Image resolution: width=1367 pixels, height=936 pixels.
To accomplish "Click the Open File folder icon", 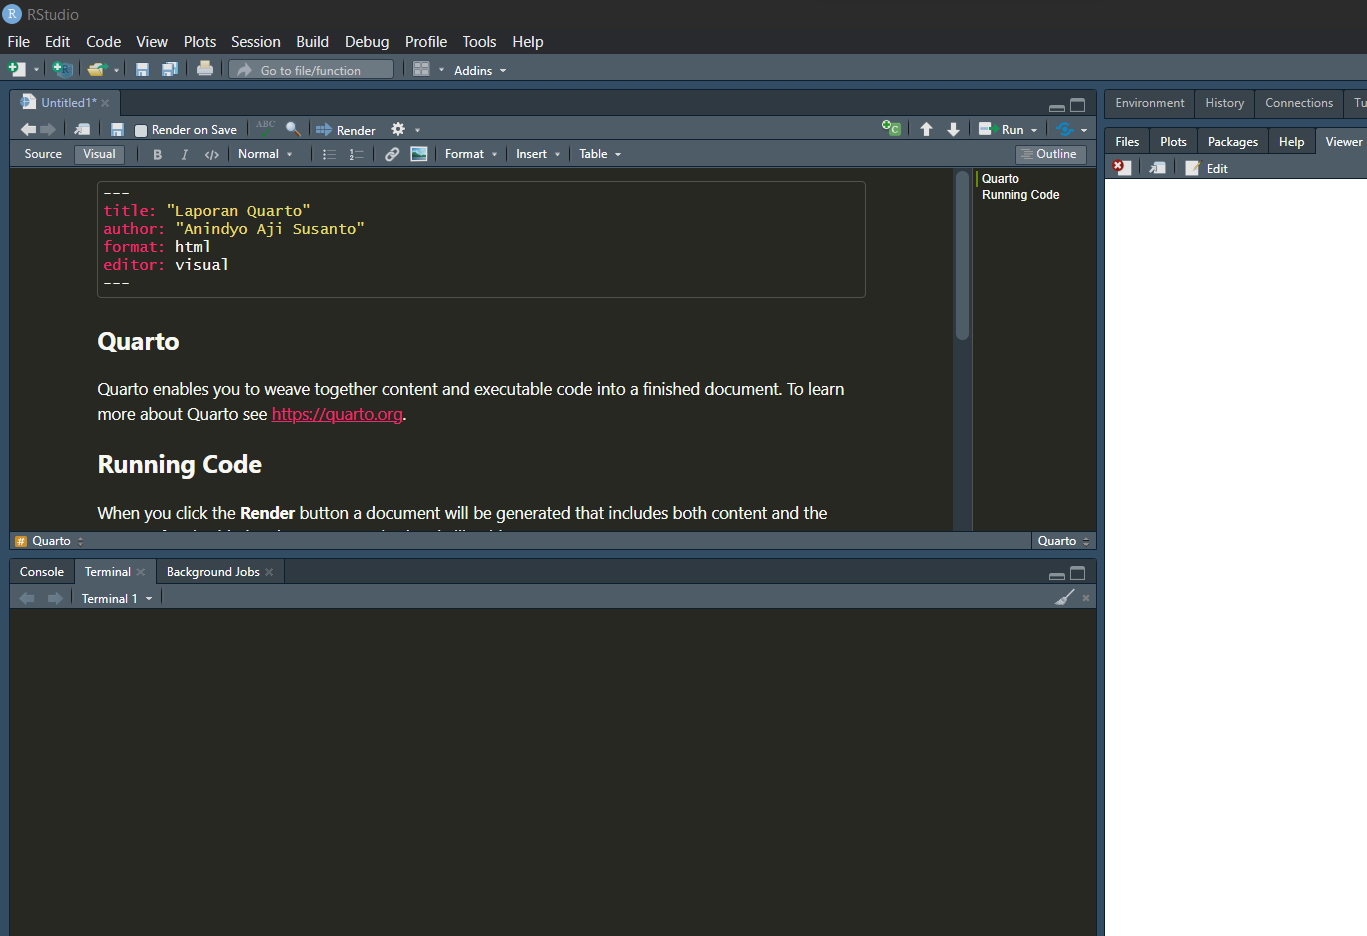I will click(96, 69).
